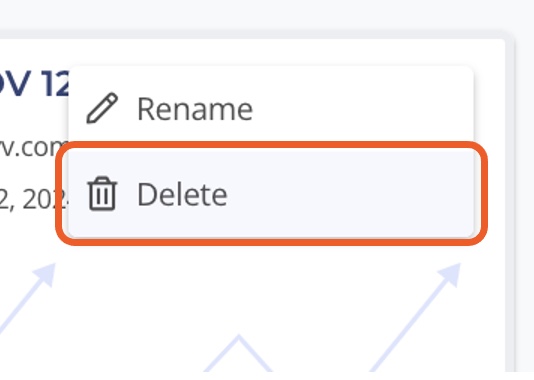The height and width of the screenshot is (380, 534).
Task: Click the diagonal shaft of the right arrow
Action: [409, 325]
